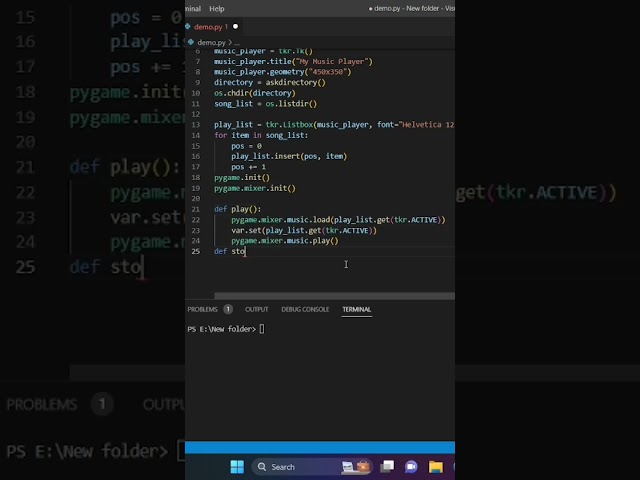Switch to the OUTPUT panel tab
640x480 pixels.
click(257, 309)
